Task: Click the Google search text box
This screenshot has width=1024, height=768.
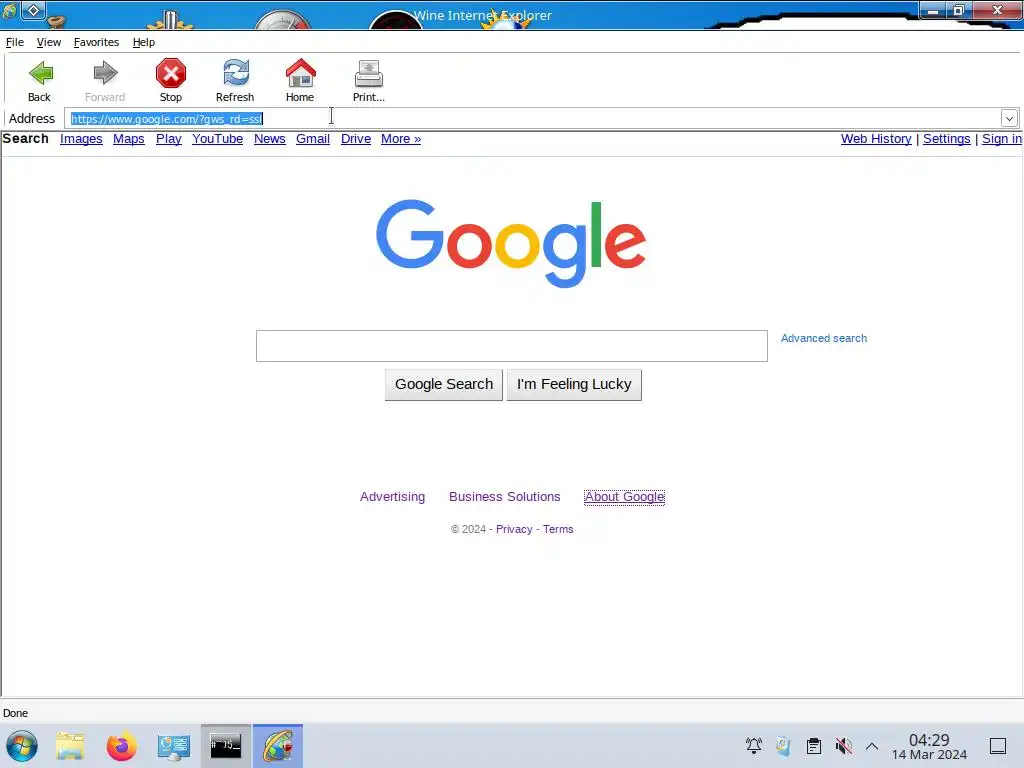Action: [x=511, y=346]
